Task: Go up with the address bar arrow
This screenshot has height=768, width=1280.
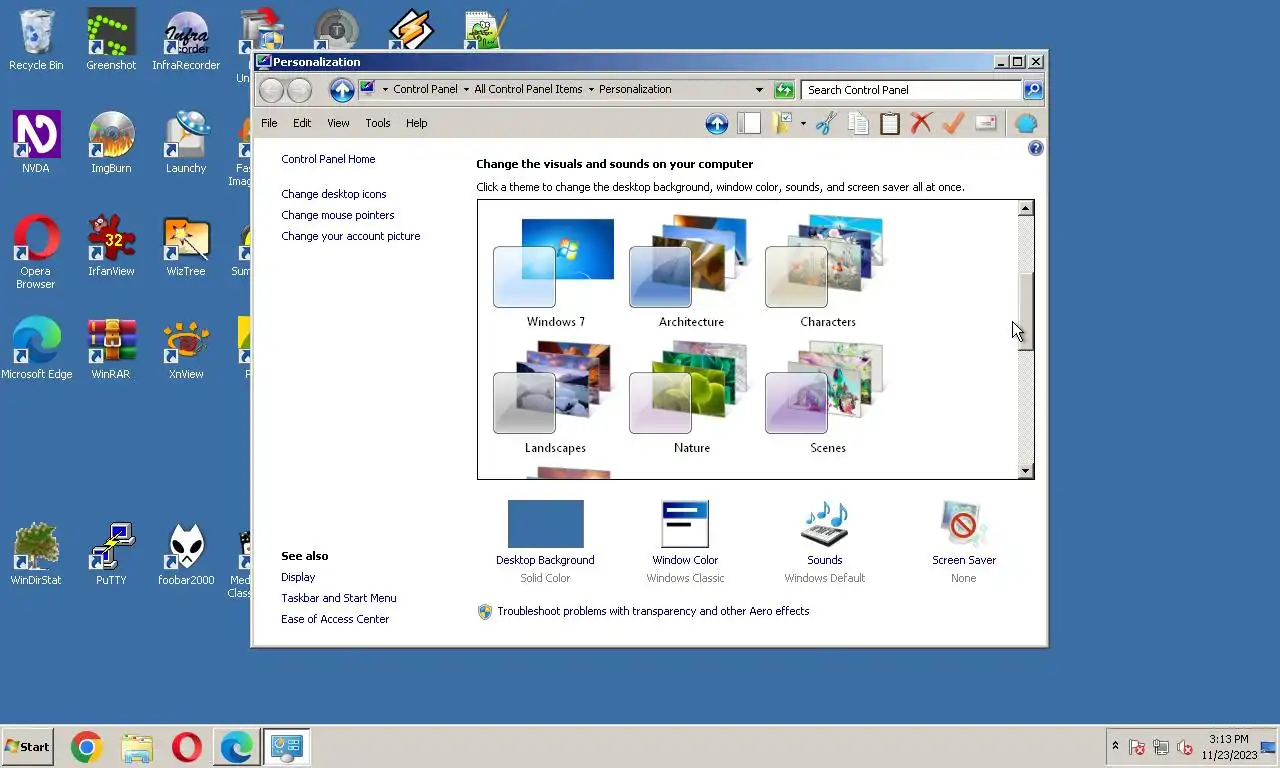Action: click(342, 90)
